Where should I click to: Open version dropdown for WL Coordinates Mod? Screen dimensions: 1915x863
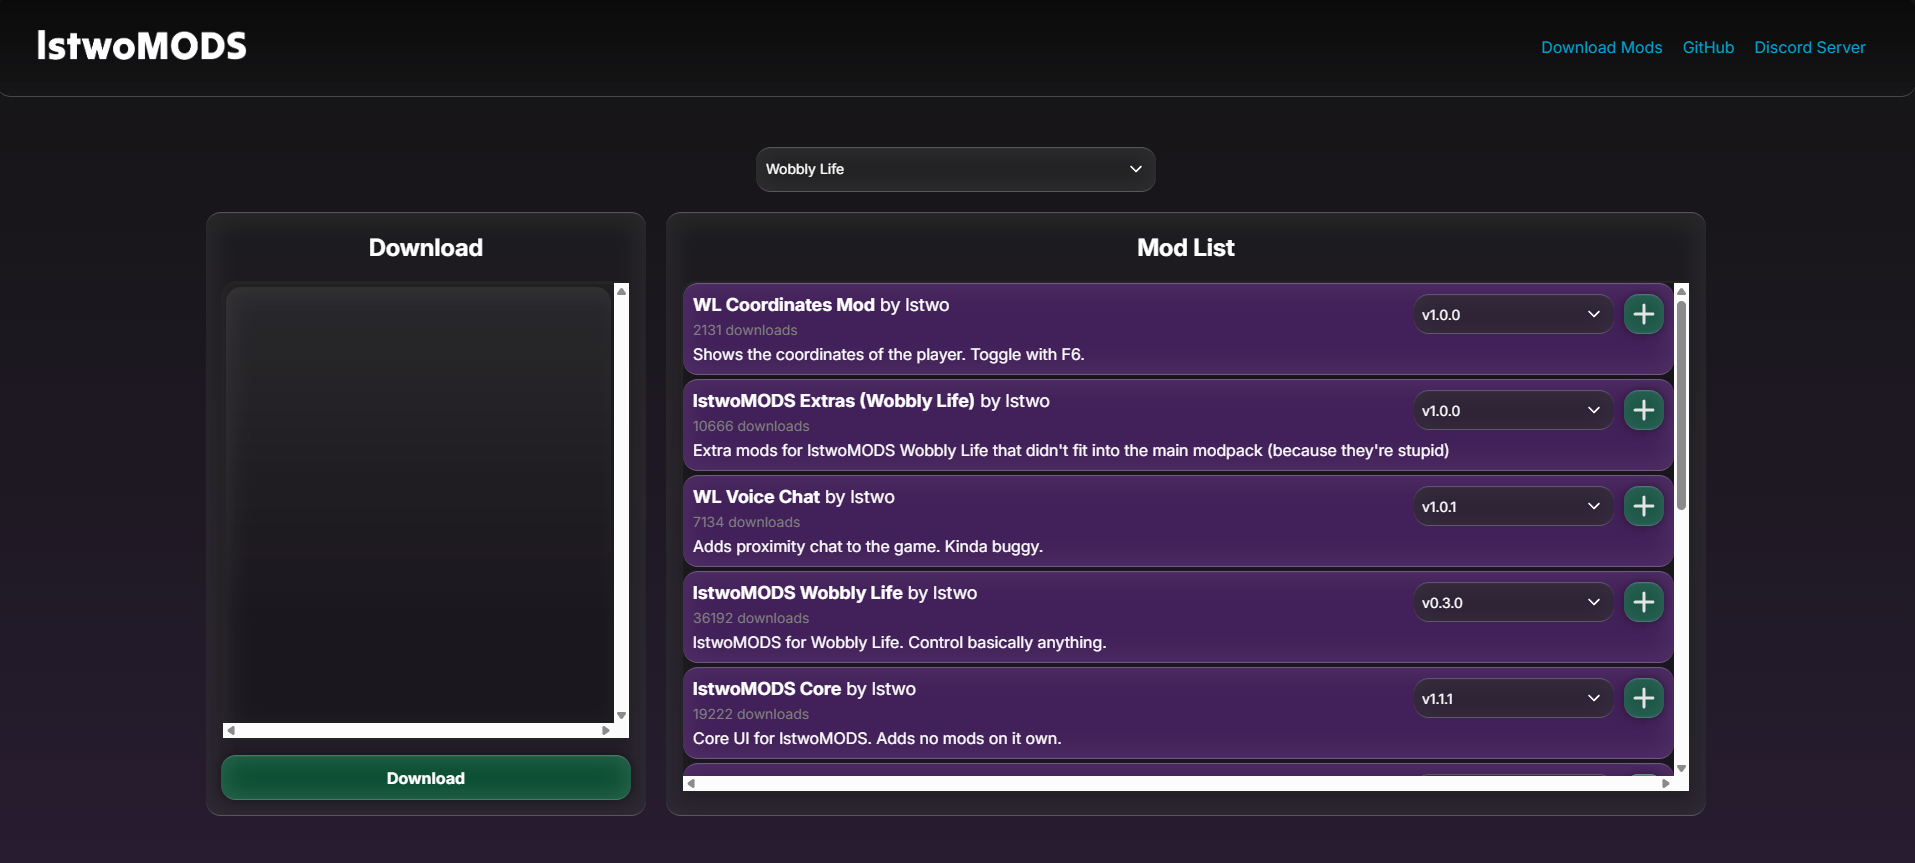tap(1512, 314)
